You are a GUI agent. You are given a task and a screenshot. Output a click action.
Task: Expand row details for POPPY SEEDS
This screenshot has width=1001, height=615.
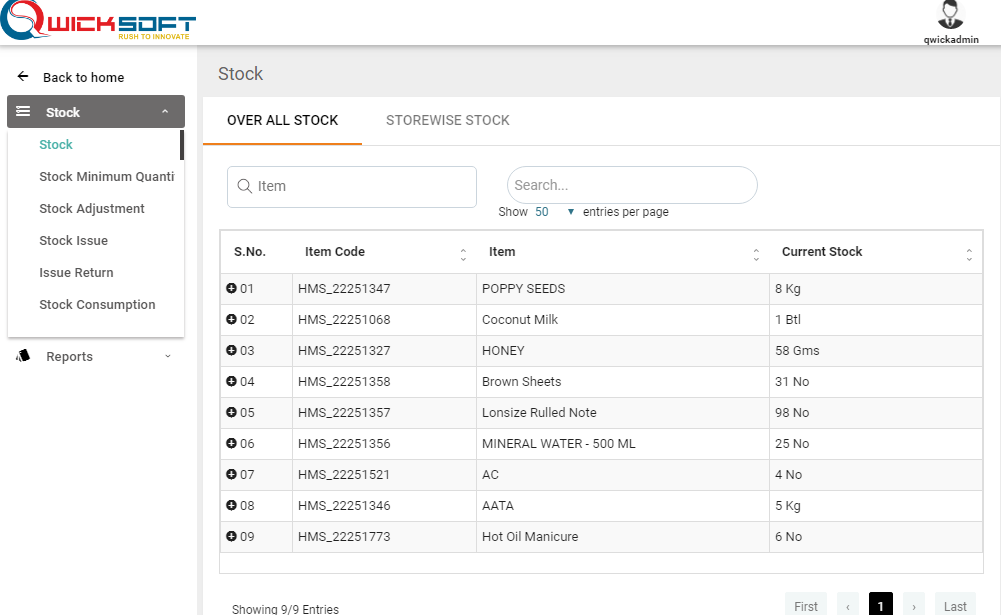pos(231,289)
